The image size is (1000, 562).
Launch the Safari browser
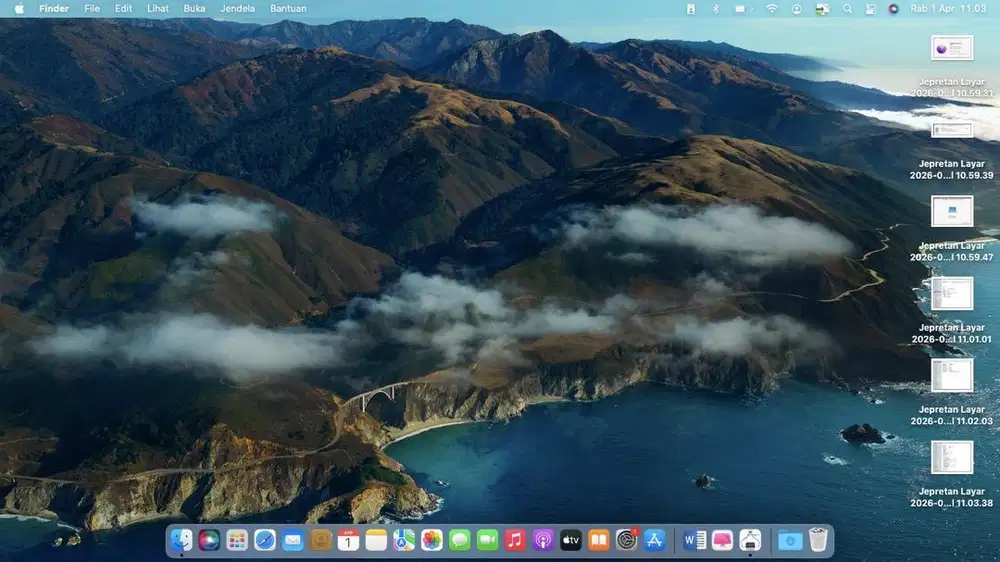click(x=265, y=540)
